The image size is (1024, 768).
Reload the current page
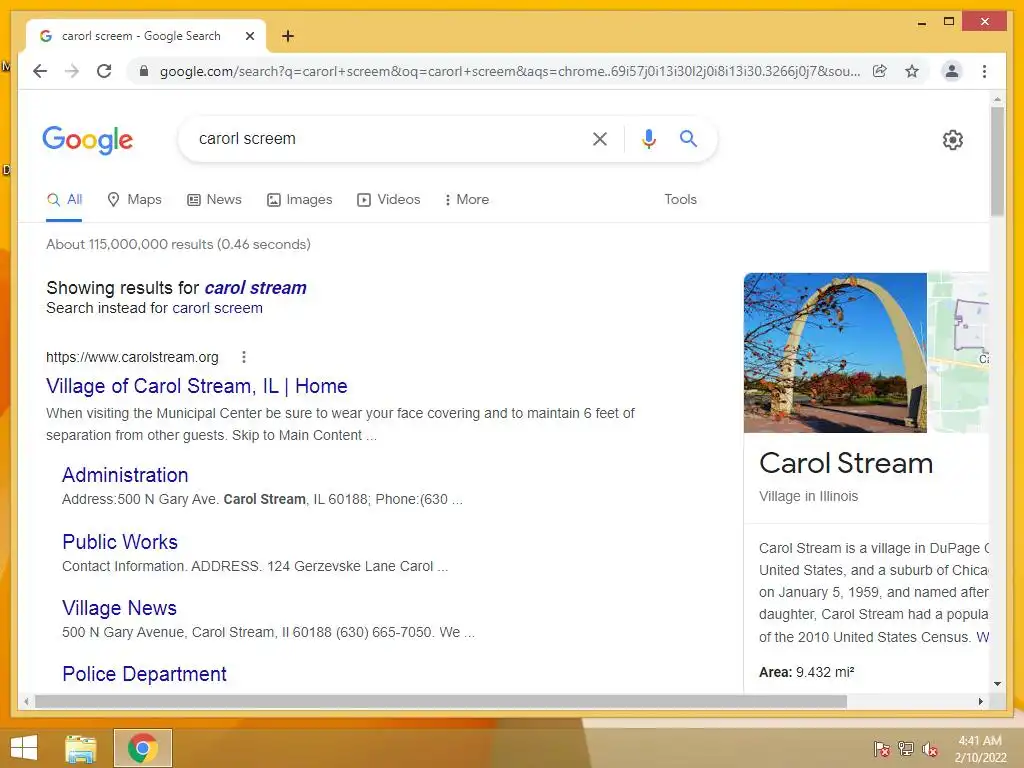point(104,71)
